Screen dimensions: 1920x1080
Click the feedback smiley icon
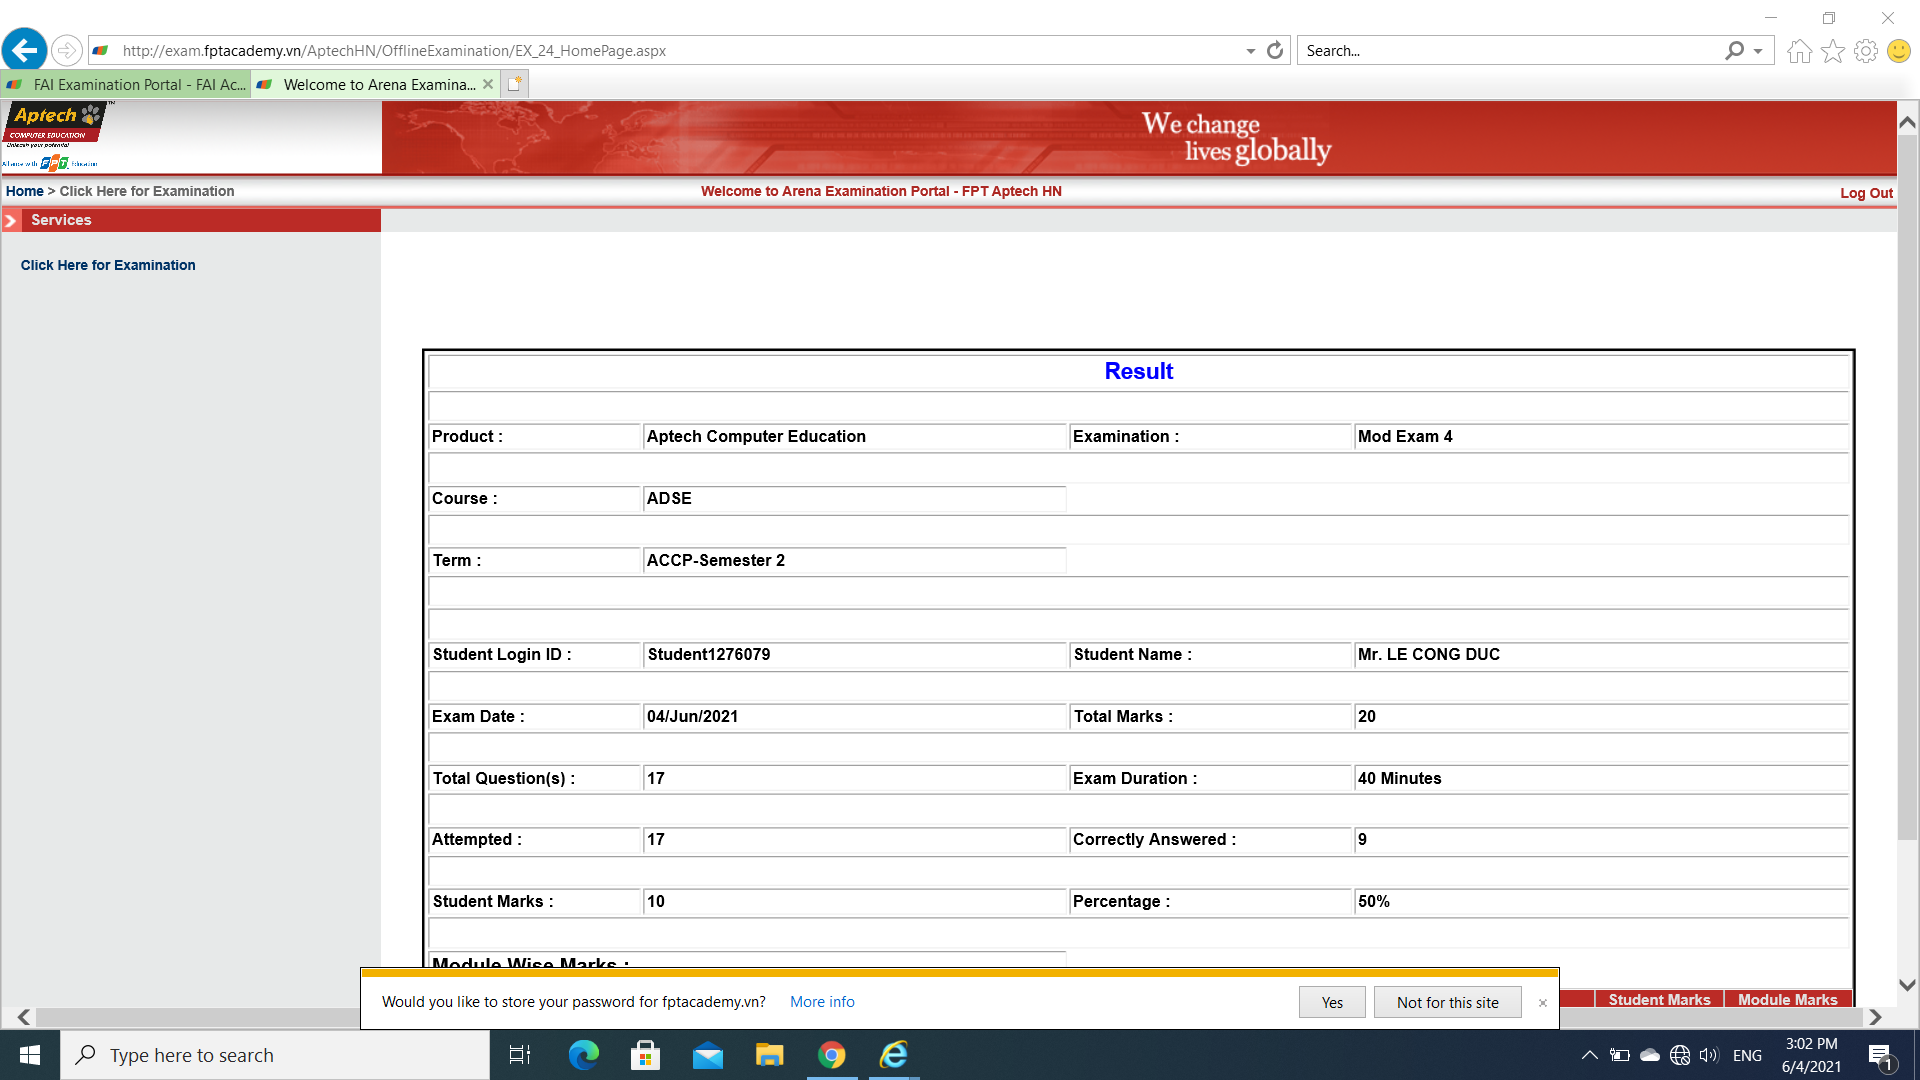[1899, 51]
